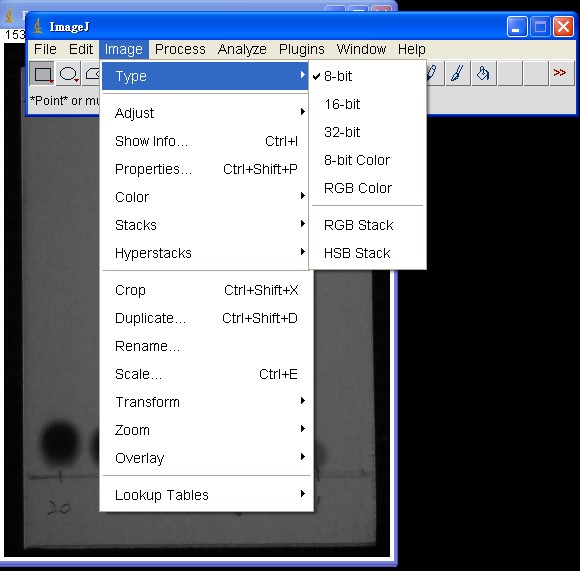Minimize the ImageJ window

517,27
